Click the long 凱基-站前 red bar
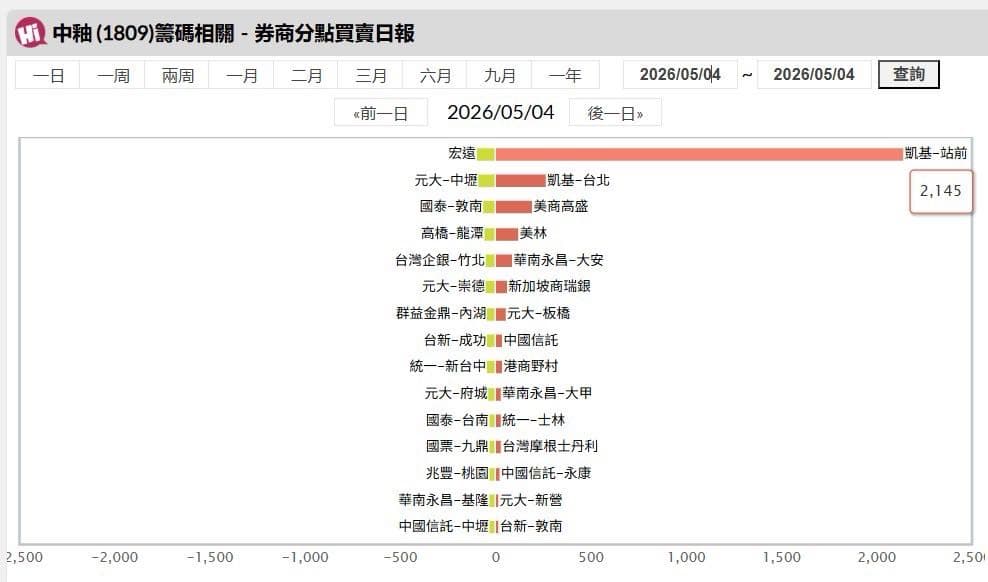988x582 pixels. click(699, 154)
